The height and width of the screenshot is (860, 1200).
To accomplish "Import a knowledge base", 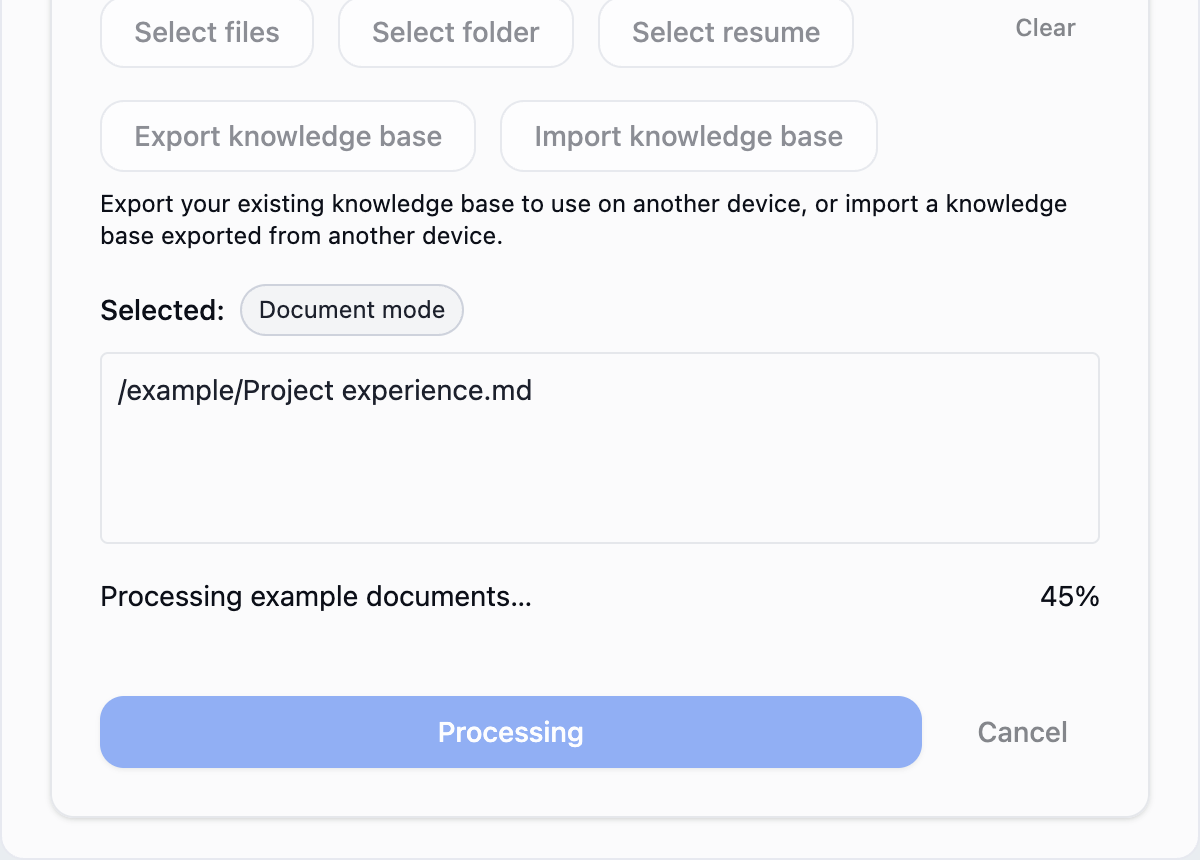I will (689, 136).
